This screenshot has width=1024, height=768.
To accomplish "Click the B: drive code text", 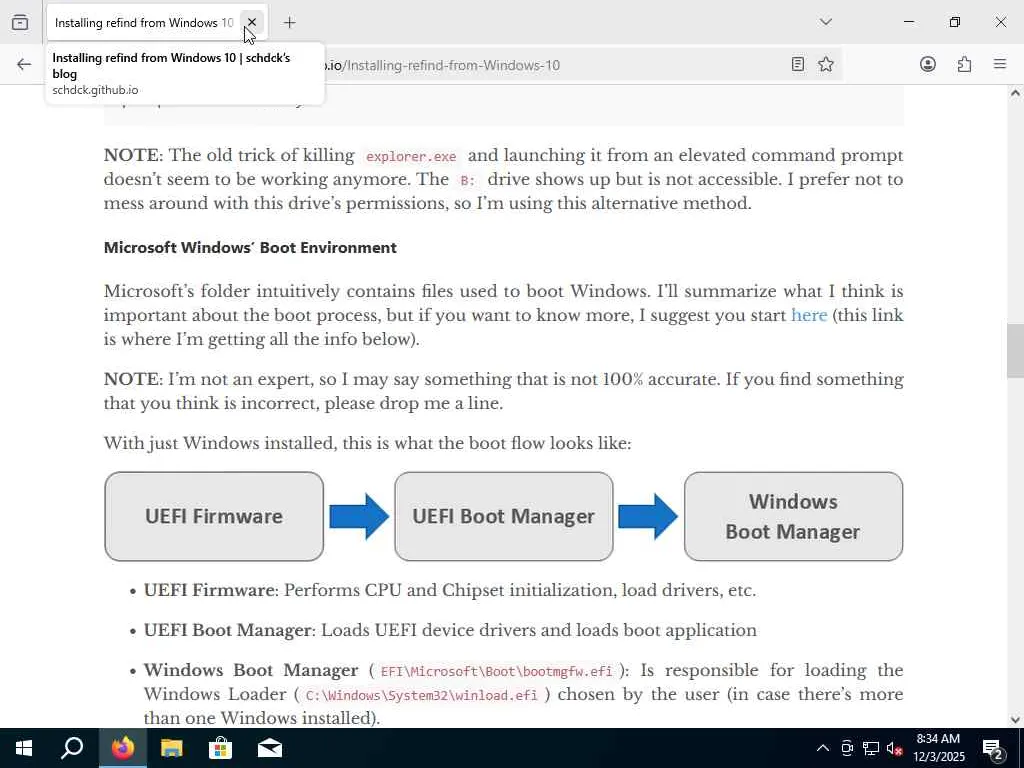I will pyautogui.click(x=468, y=181).
